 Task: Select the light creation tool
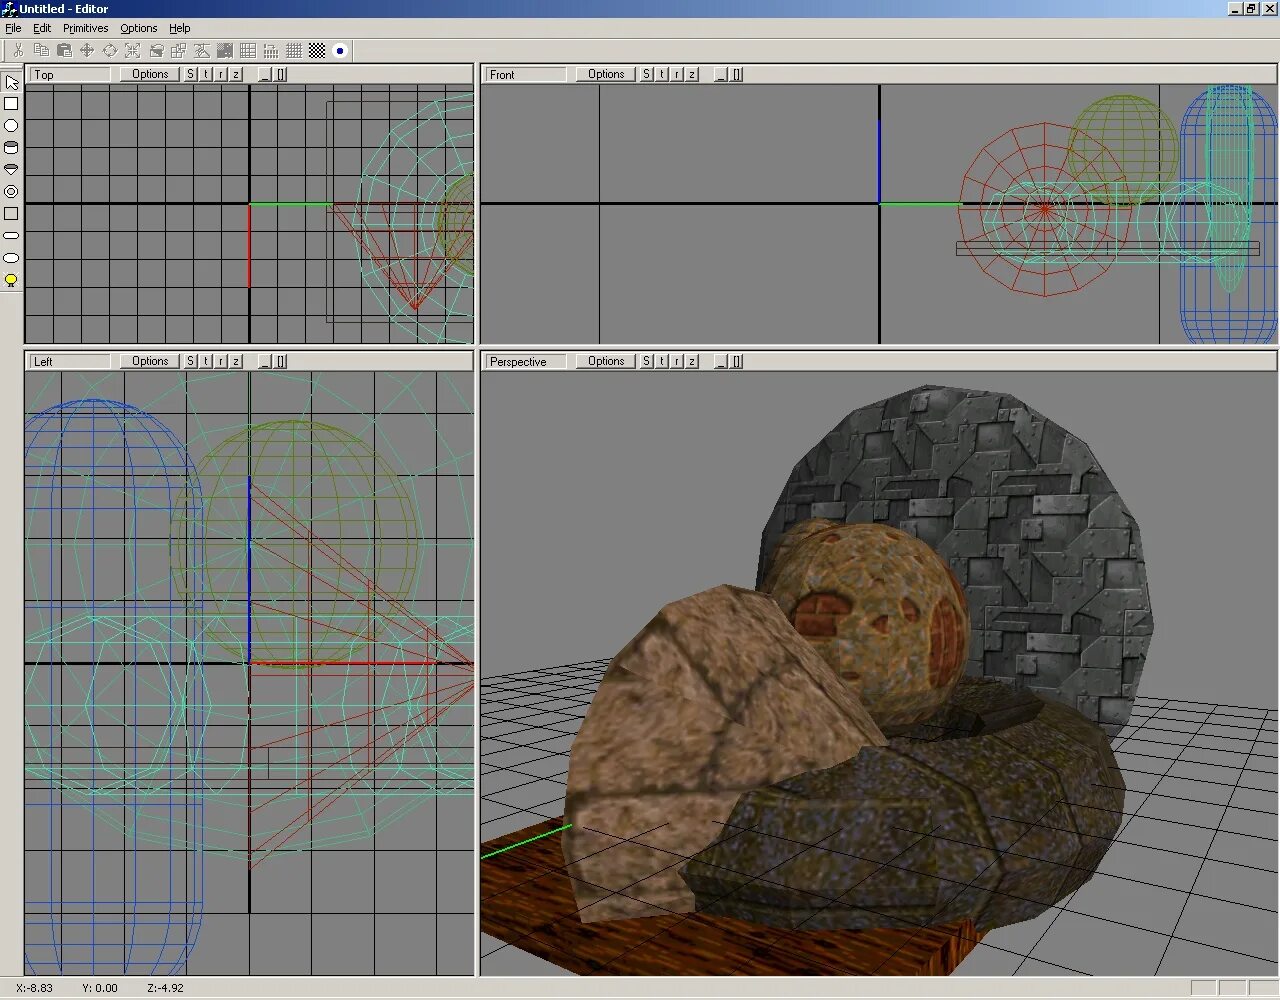point(11,280)
